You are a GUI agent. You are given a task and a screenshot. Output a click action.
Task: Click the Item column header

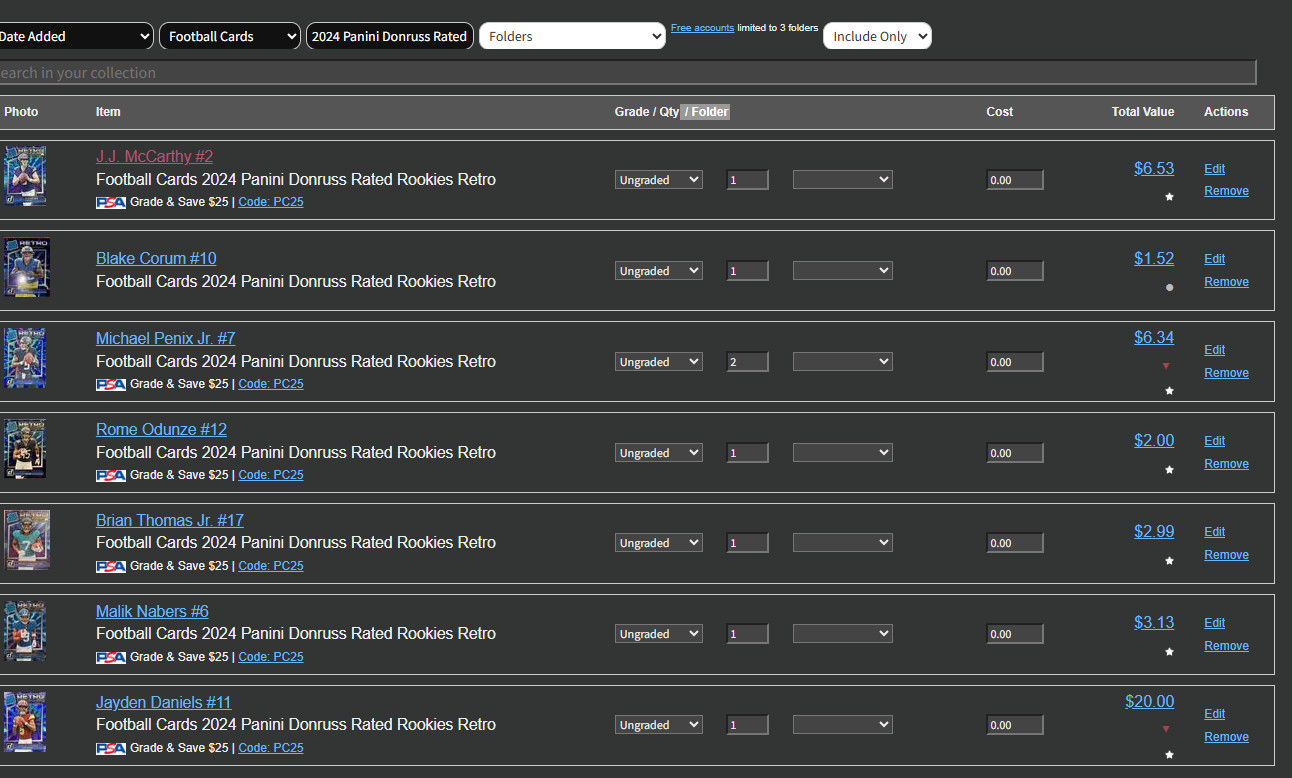tap(108, 112)
